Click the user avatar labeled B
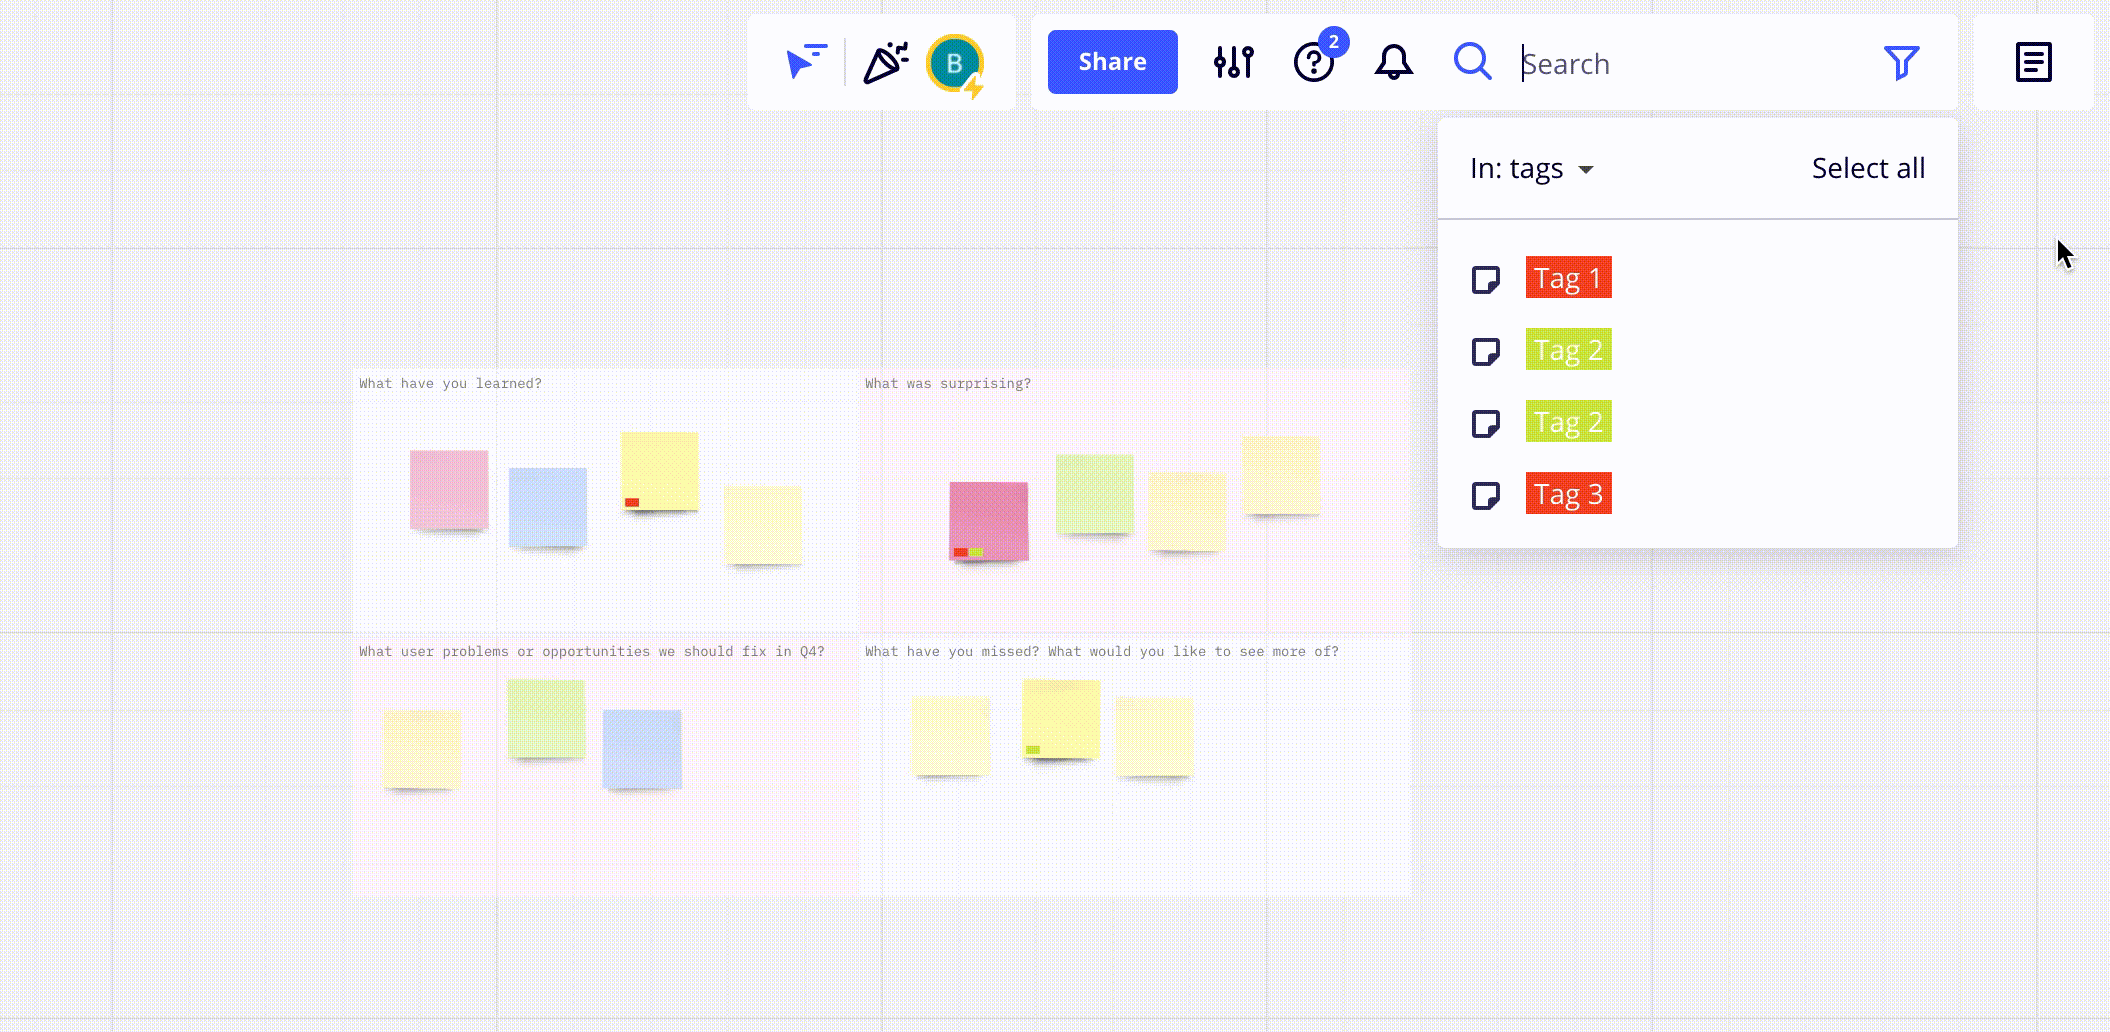2110x1032 pixels. pyautogui.click(x=955, y=63)
